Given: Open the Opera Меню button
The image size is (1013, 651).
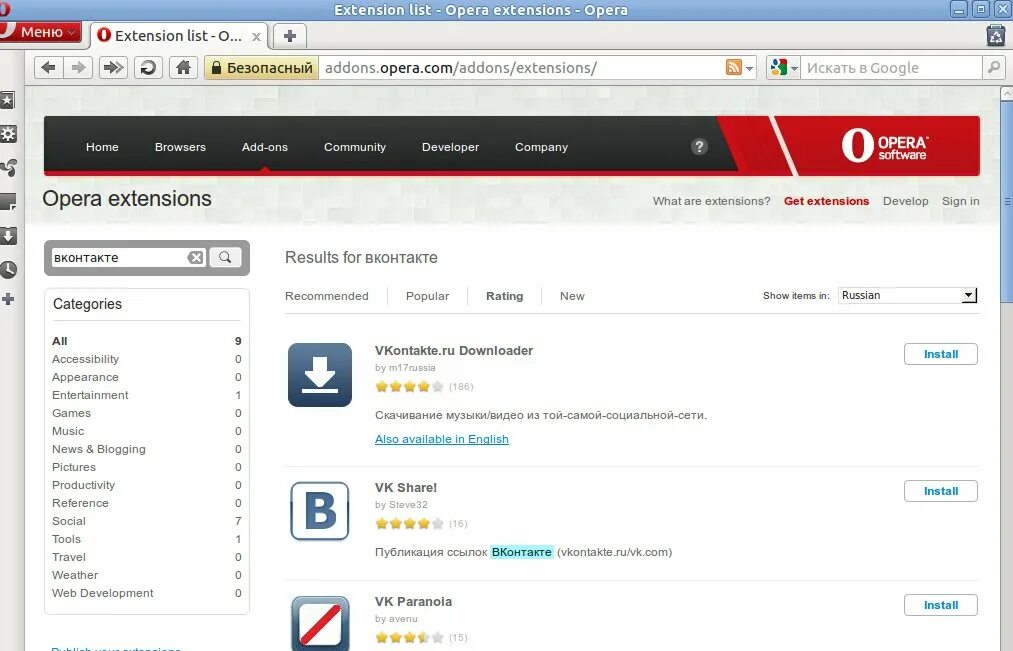Looking at the screenshot, I should [40, 32].
